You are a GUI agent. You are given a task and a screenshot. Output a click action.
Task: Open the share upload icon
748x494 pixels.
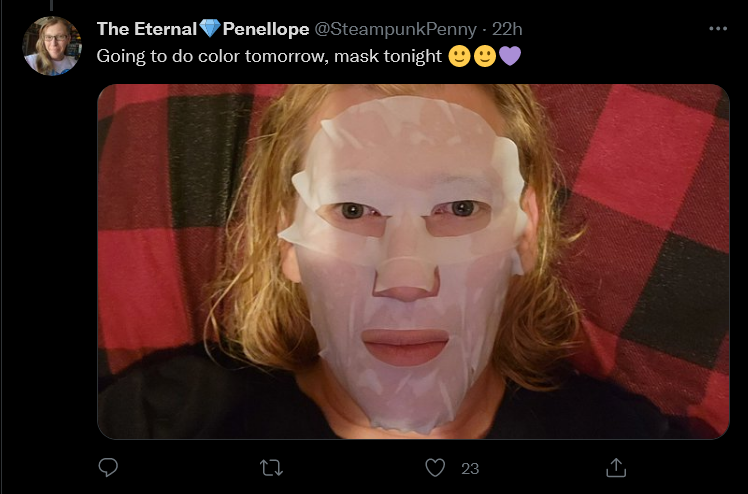616,468
